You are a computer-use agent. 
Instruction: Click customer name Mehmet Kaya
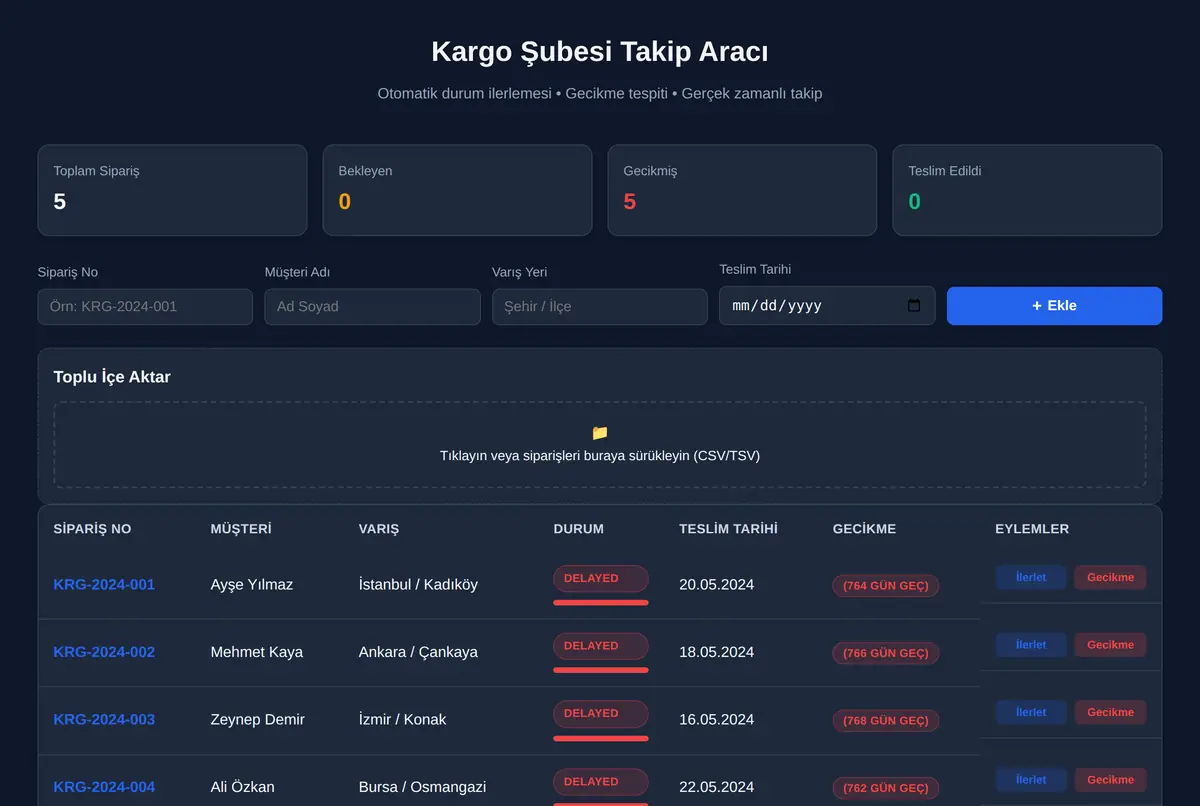[257, 652]
